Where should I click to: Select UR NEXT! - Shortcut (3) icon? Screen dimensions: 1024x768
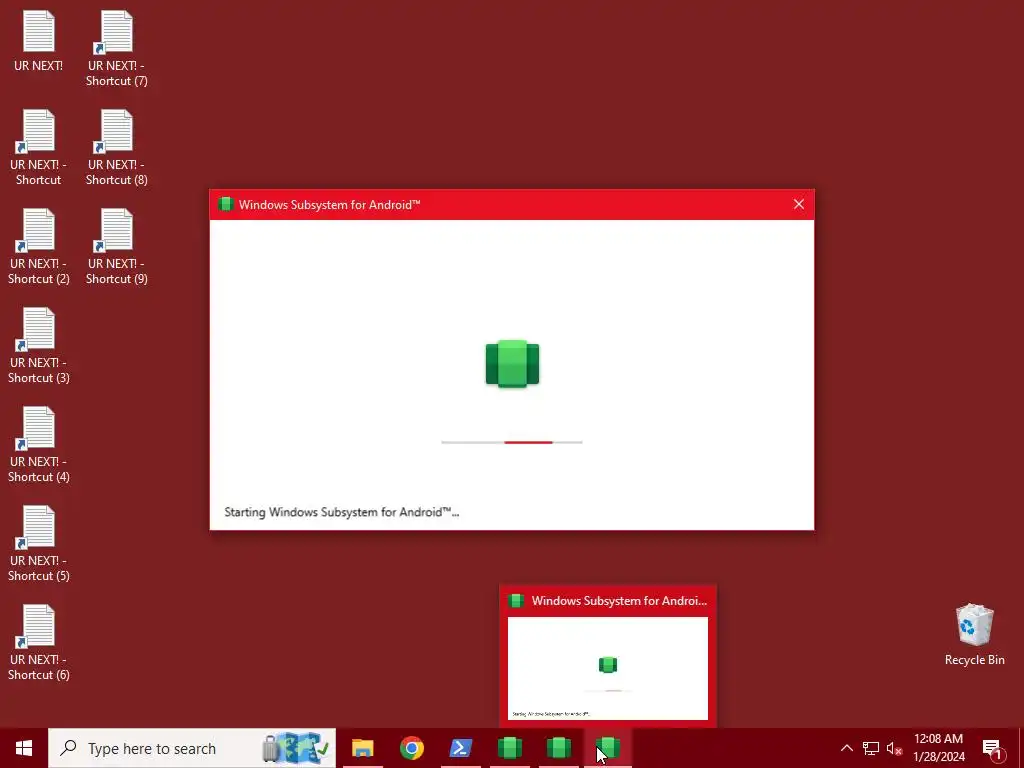click(39, 345)
